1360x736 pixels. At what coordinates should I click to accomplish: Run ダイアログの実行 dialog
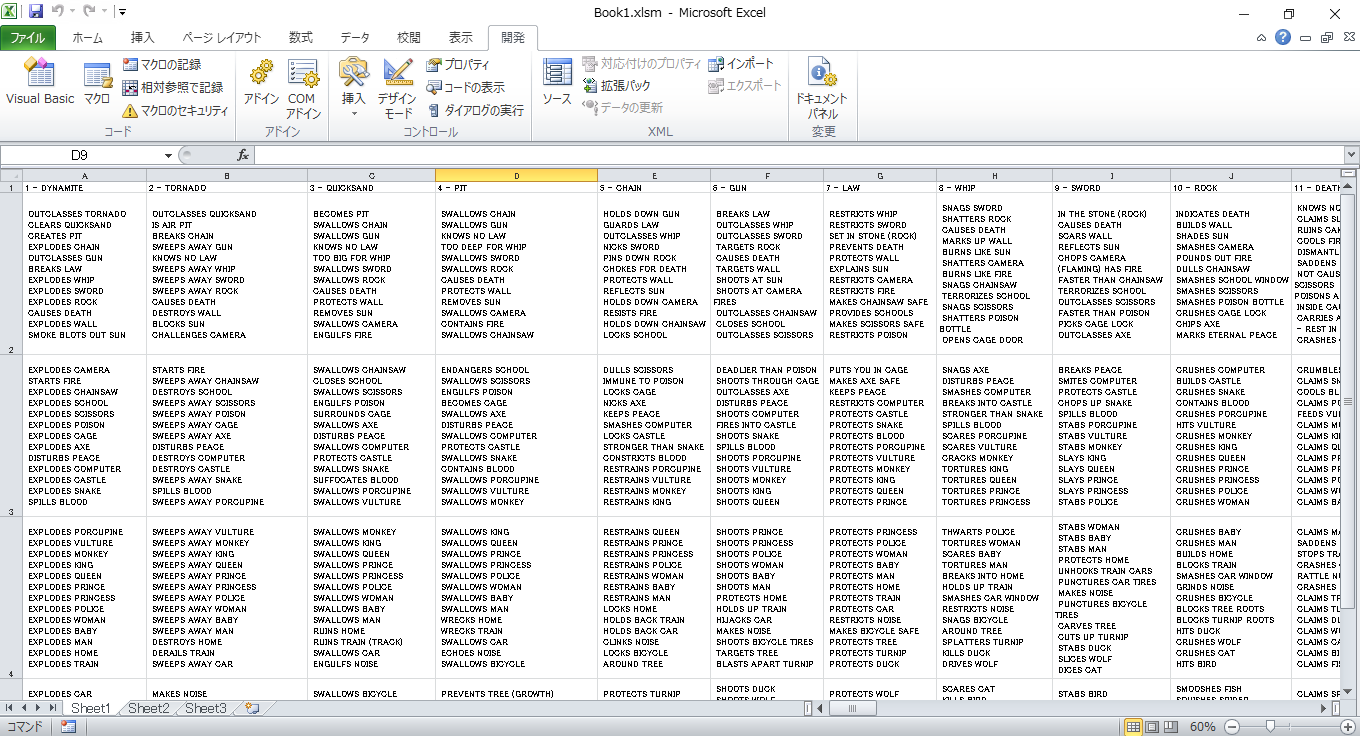[x=475, y=111]
